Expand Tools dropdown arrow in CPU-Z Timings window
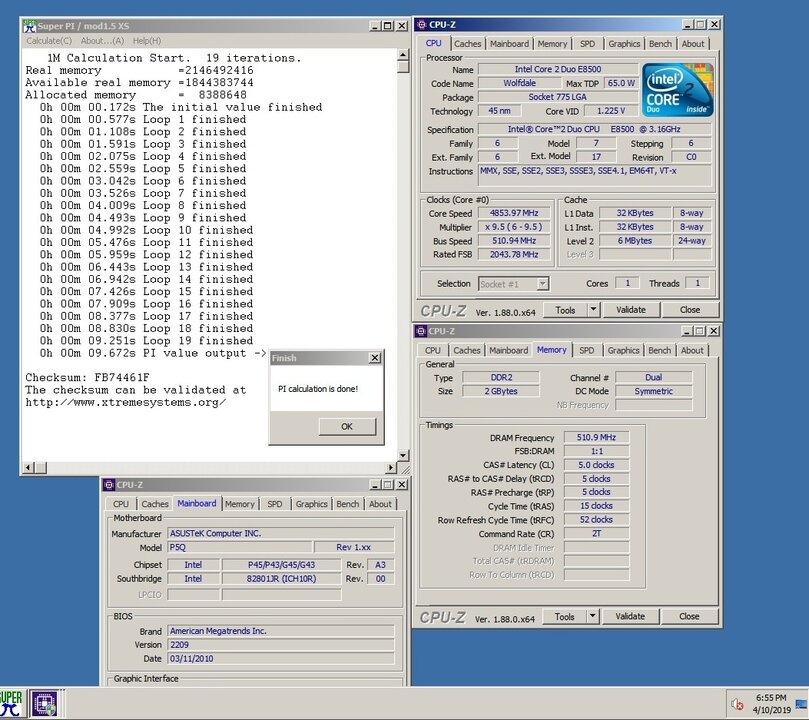 tap(592, 616)
